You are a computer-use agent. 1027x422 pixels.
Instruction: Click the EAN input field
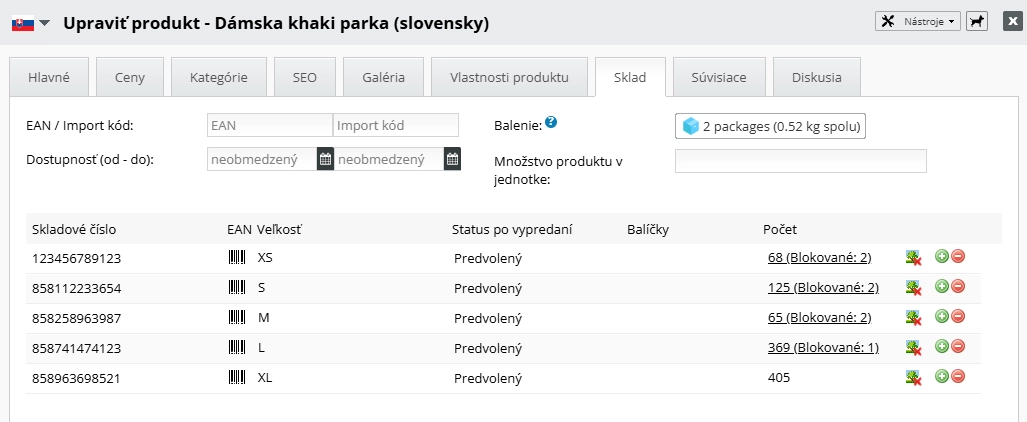point(269,125)
